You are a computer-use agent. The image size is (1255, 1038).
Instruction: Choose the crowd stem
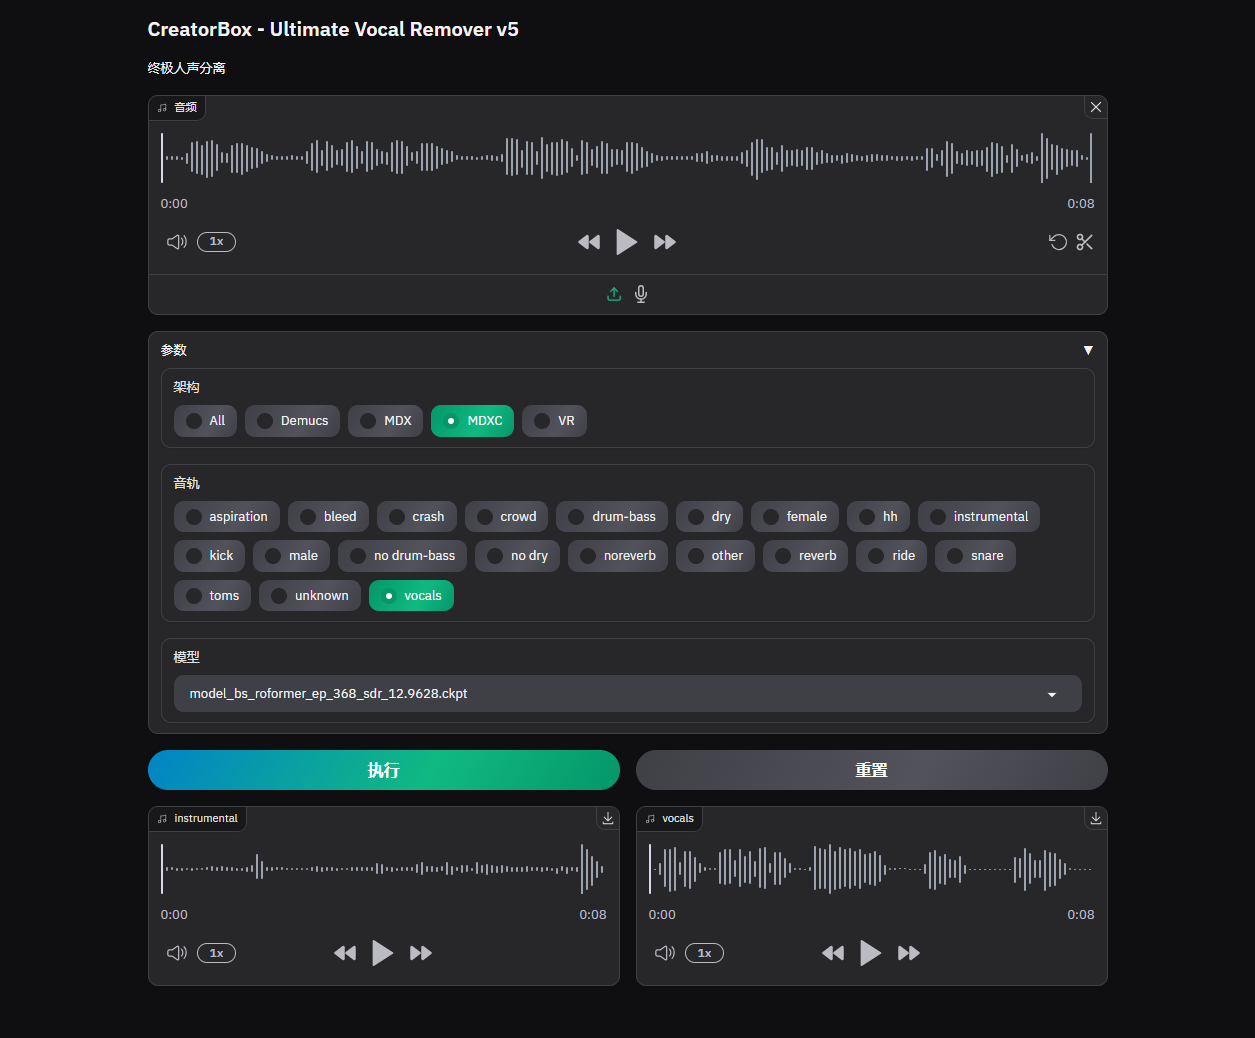506,517
